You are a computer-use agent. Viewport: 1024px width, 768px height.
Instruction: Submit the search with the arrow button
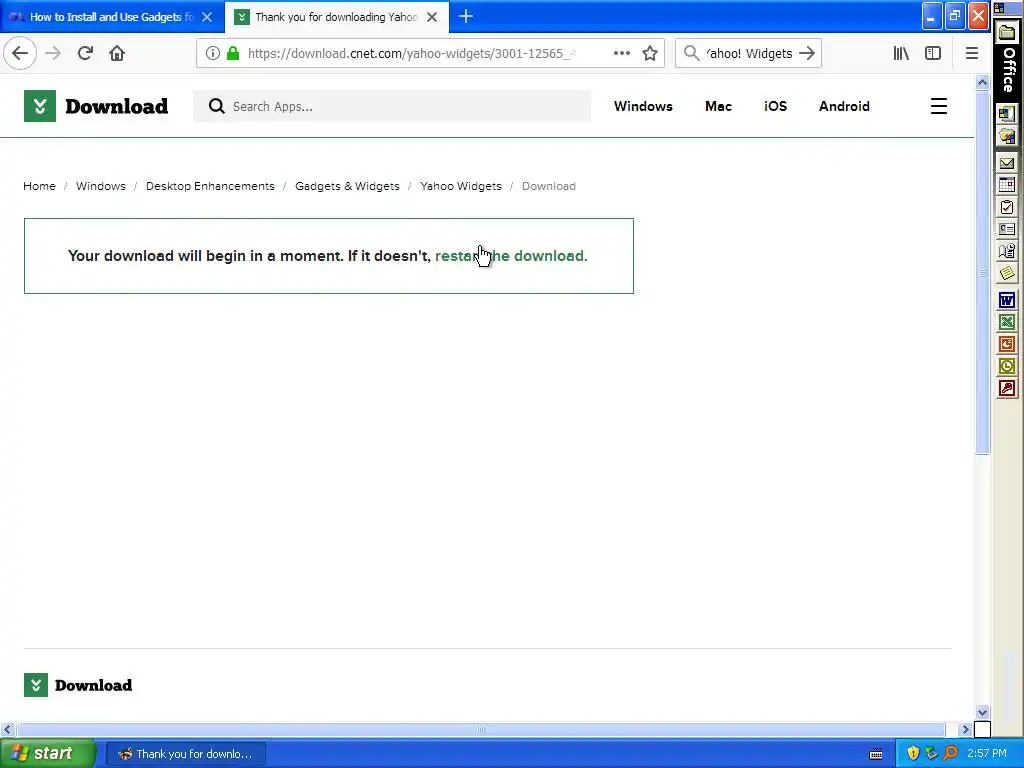(x=807, y=53)
